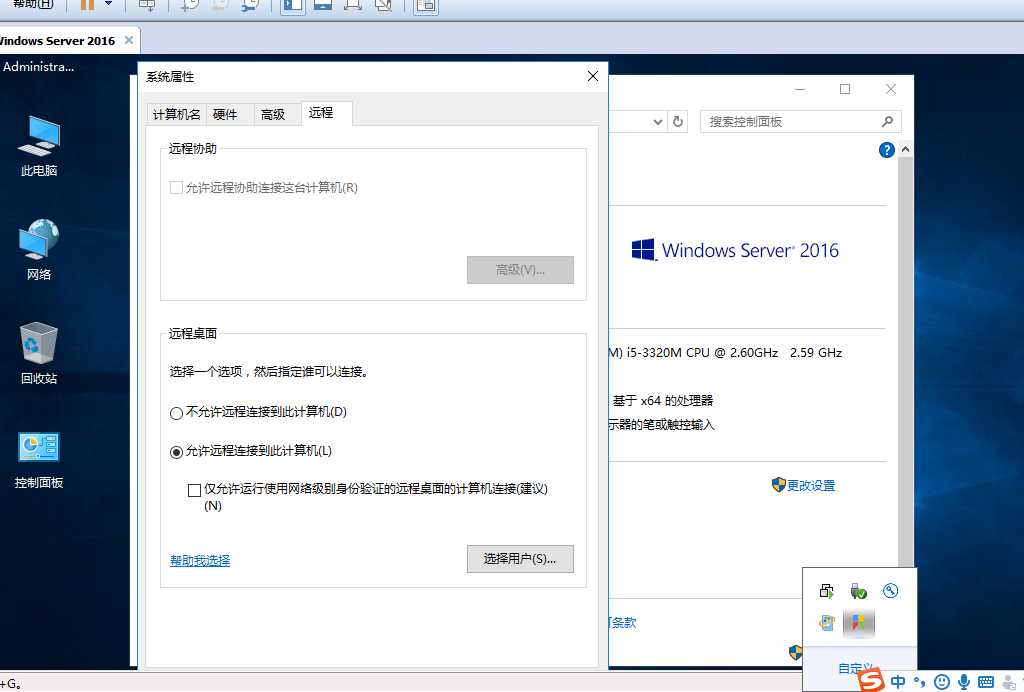Select 控制面板 desktop icon
The width and height of the screenshot is (1024, 692).
click(39, 460)
